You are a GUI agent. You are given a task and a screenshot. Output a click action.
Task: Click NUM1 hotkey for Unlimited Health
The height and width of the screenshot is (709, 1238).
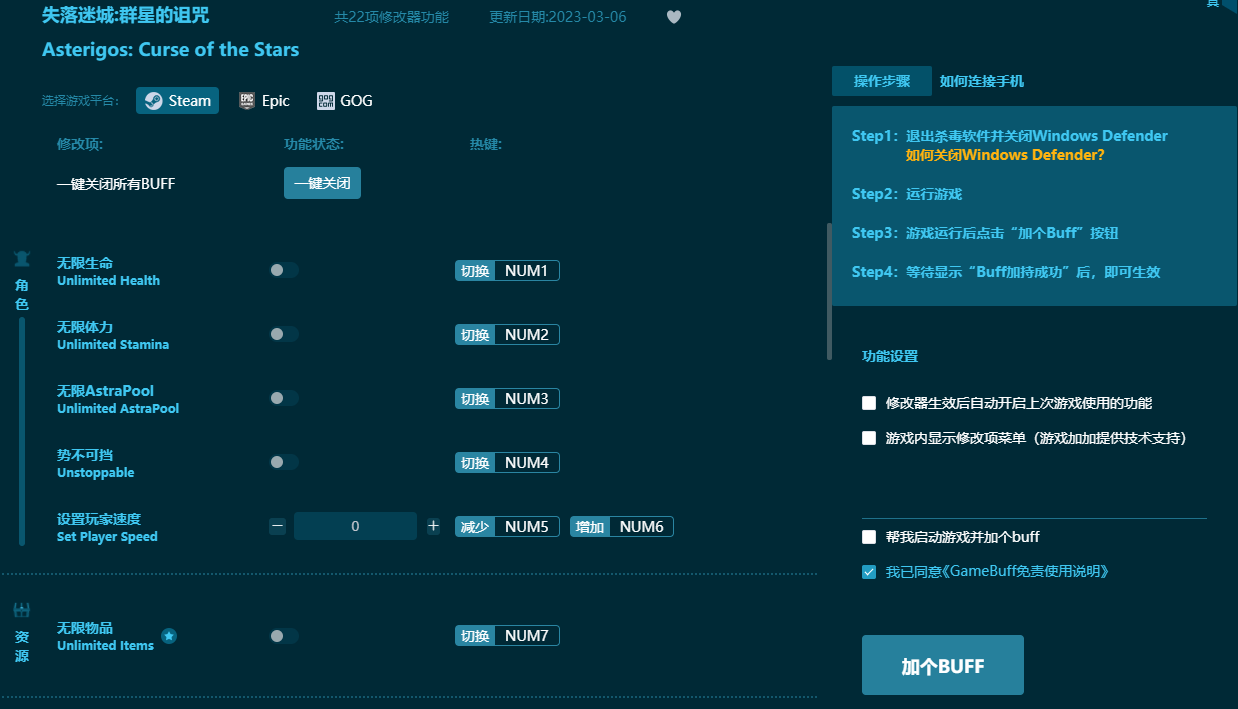point(527,271)
